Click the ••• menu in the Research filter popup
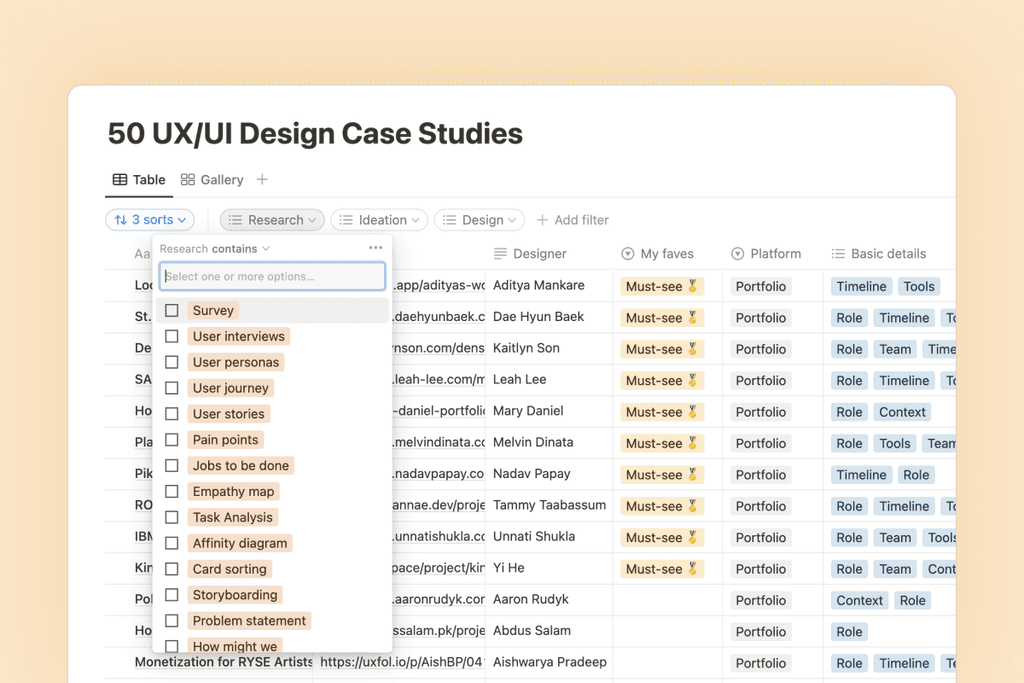Image resolution: width=1024 pixels, height=683 pixels. [377, 248]
